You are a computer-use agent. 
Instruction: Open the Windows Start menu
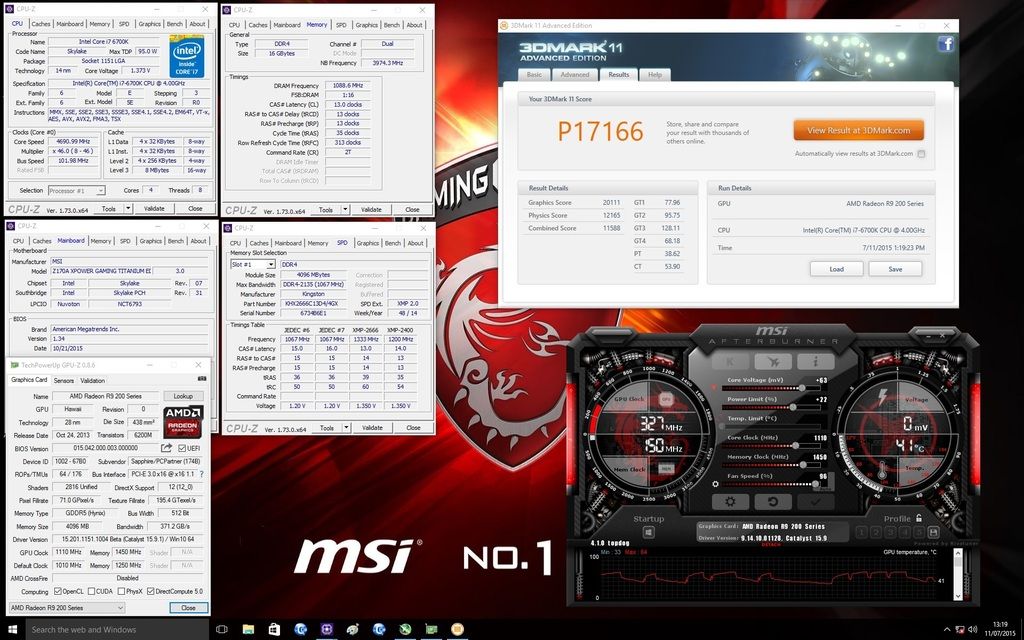[12, 630]
